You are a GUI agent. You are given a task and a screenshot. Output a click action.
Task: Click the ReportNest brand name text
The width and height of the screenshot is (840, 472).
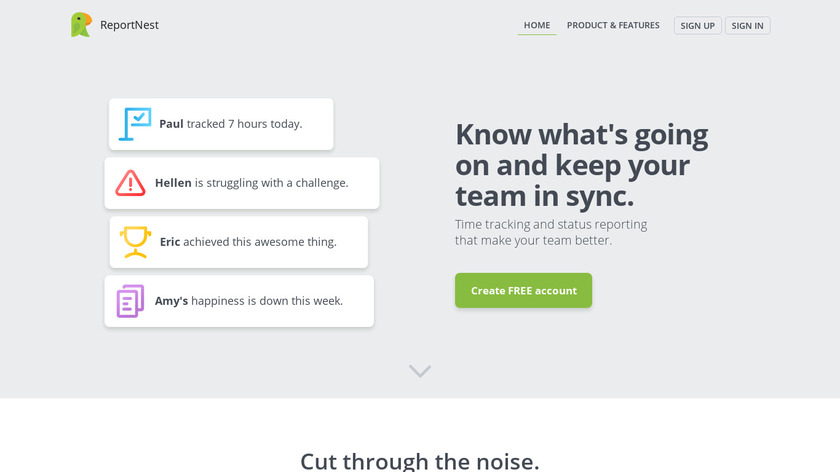pos(129,25)
